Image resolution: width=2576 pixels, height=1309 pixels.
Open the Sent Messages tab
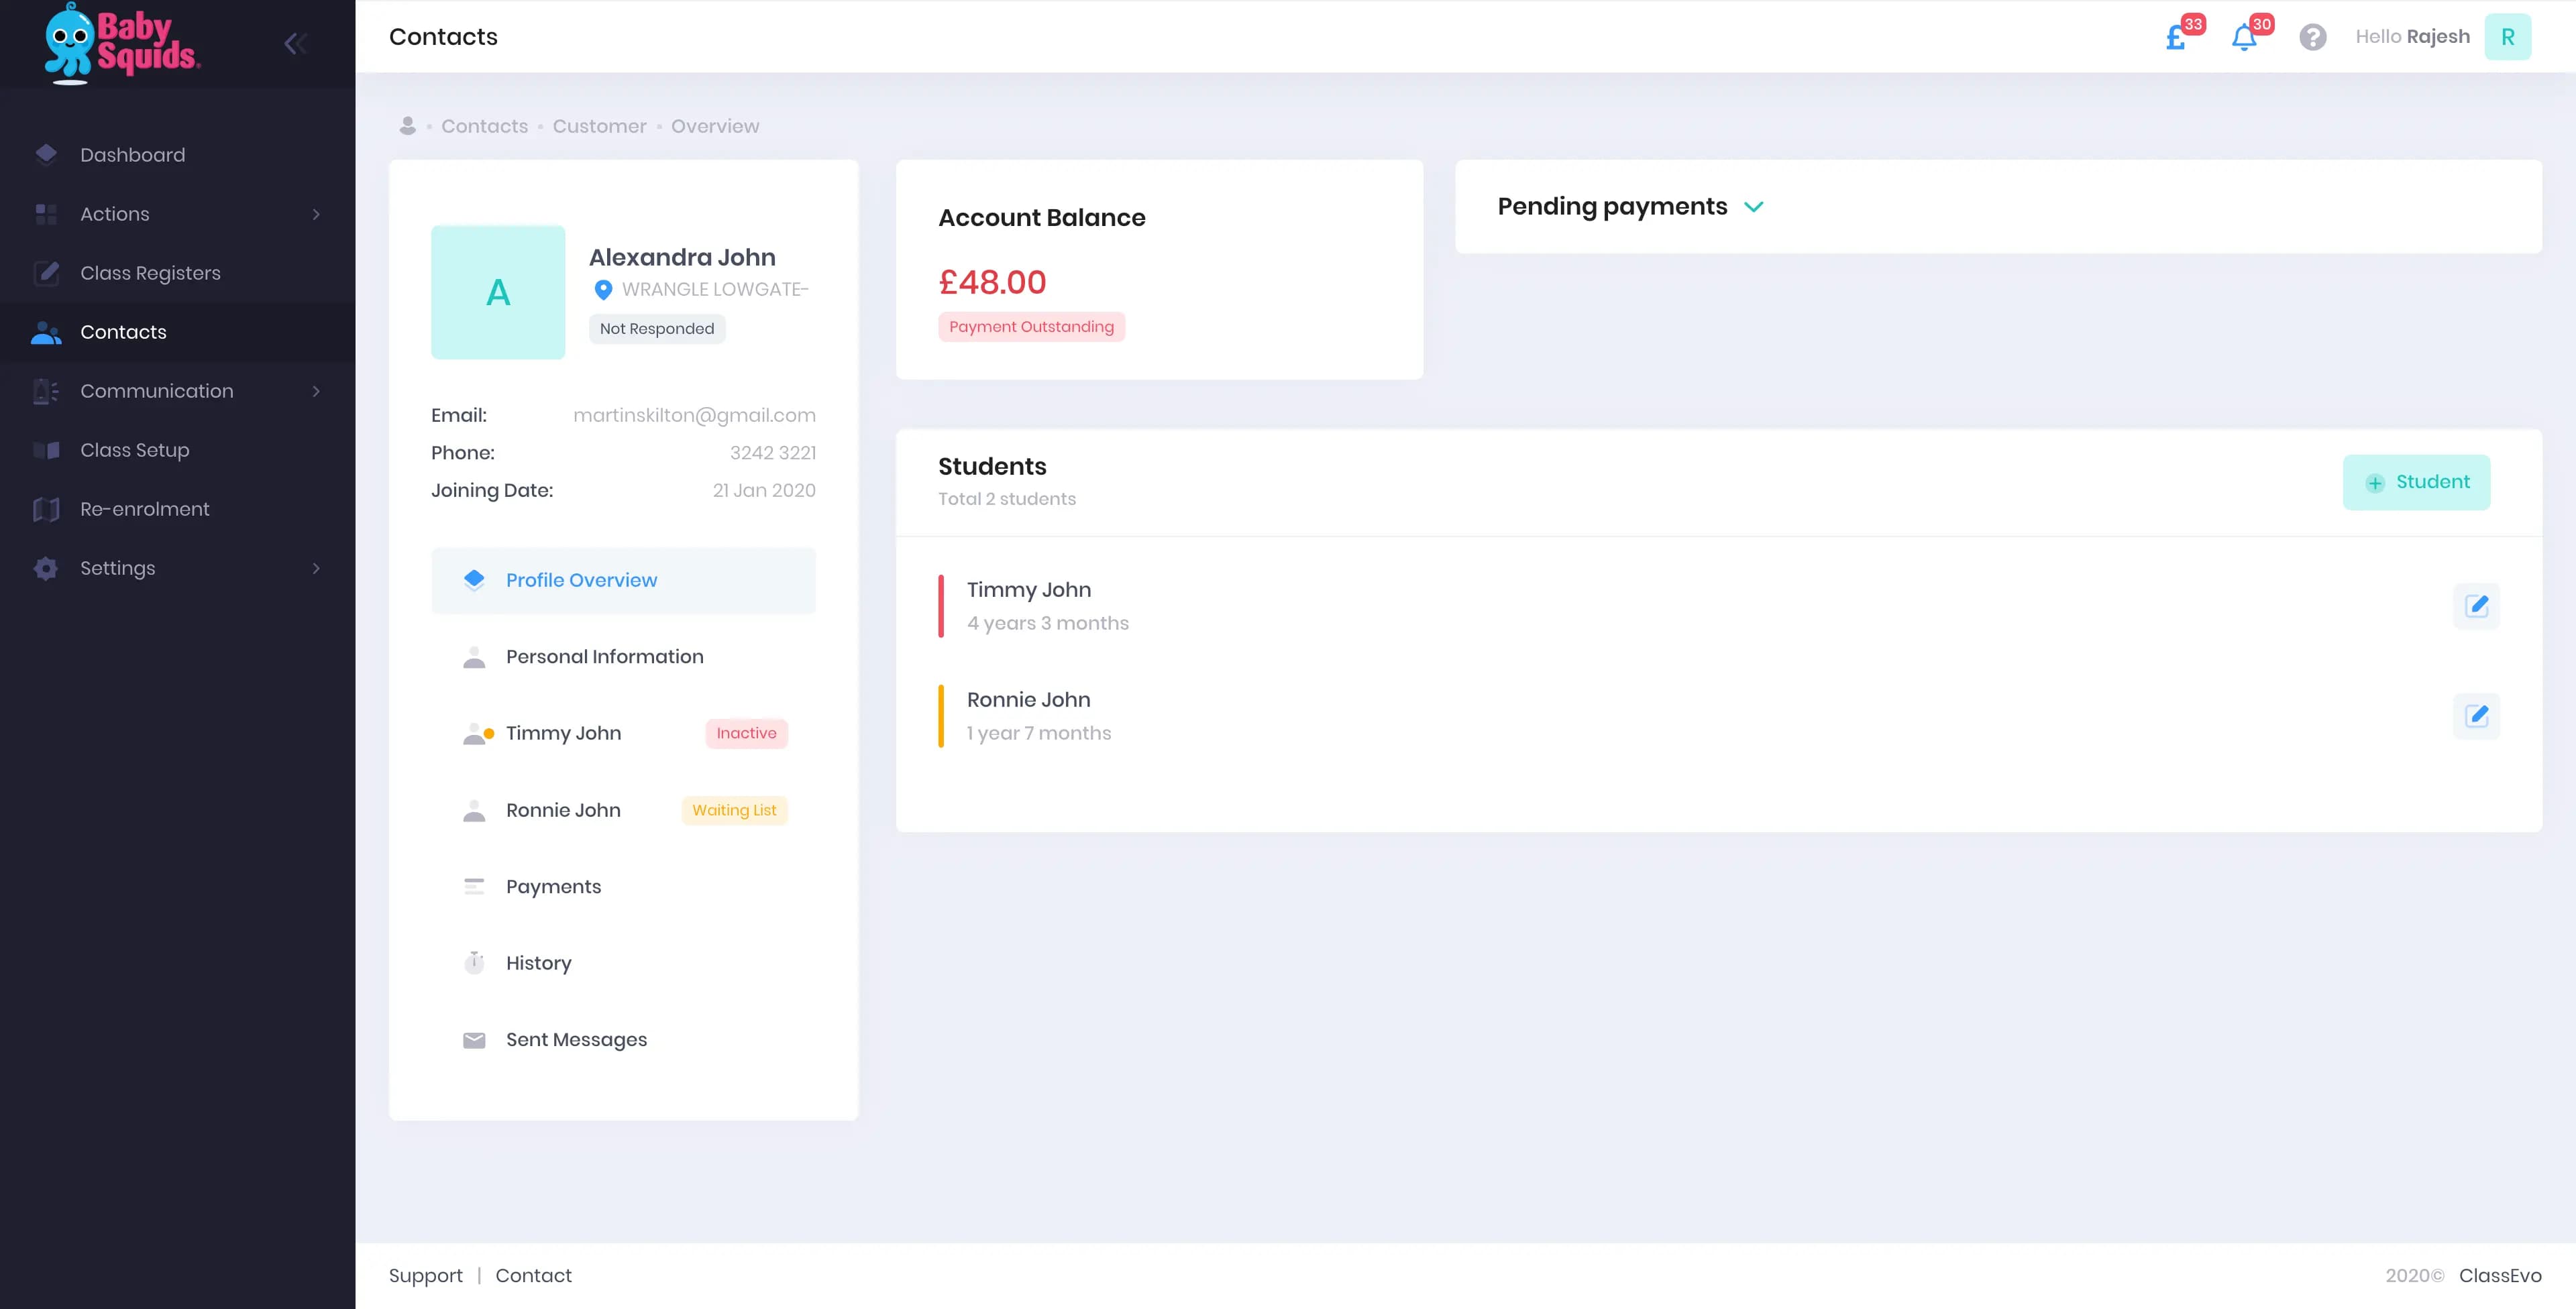click(576, 1040)
